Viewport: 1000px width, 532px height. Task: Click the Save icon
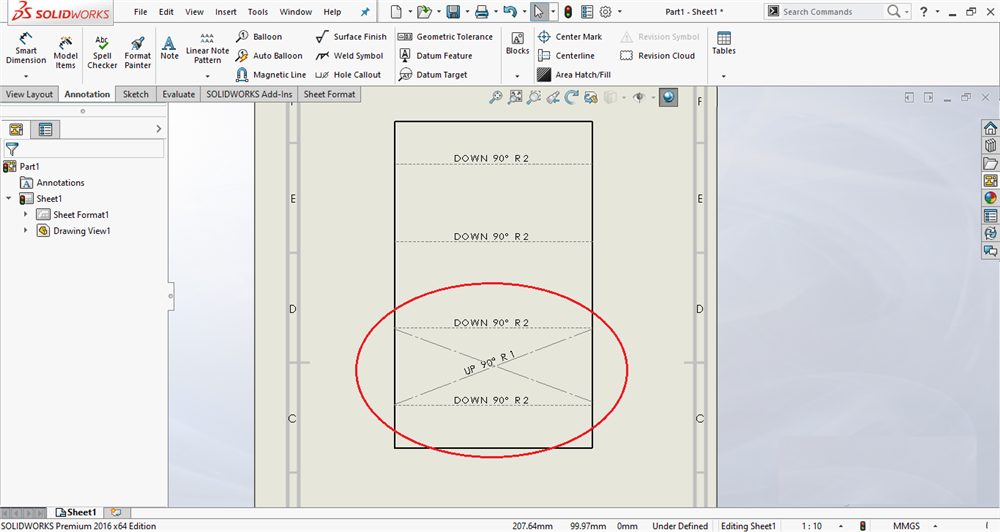[453, 11]
